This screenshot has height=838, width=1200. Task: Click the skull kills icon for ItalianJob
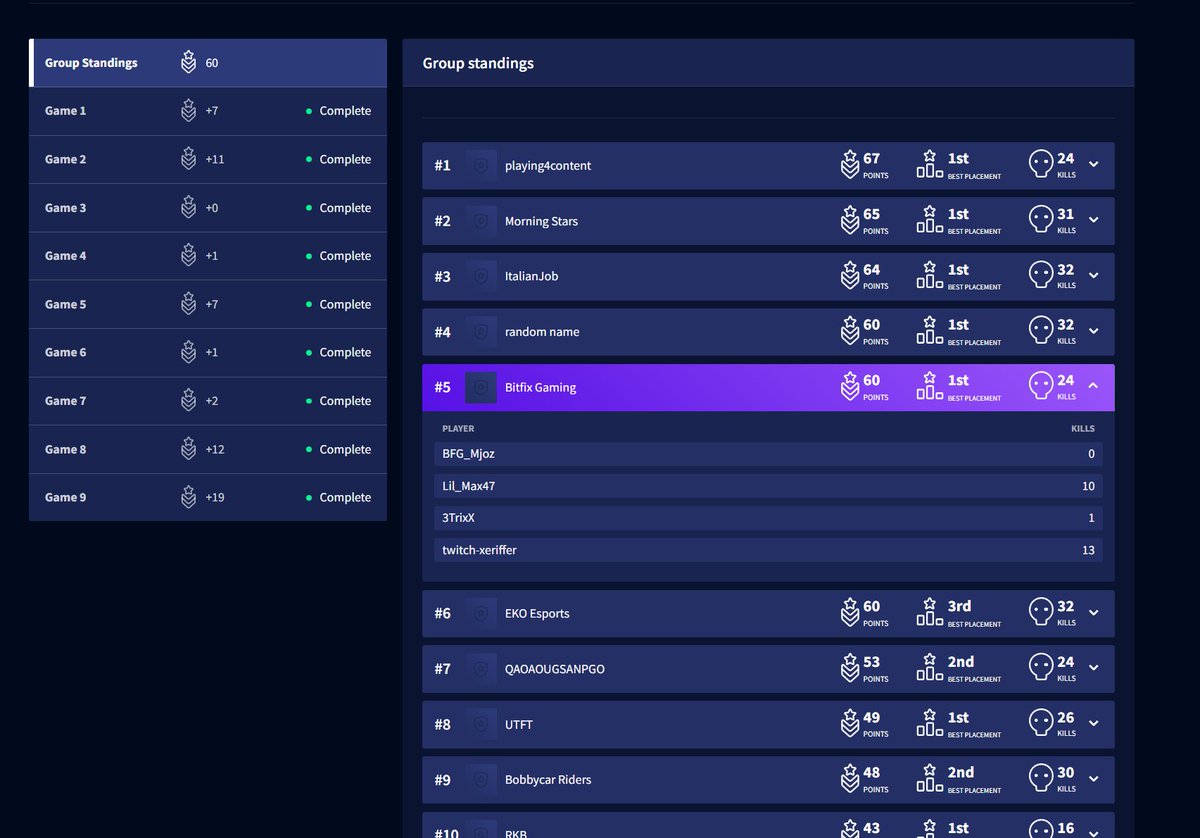pyautogui.click(x=1041, y=276)
